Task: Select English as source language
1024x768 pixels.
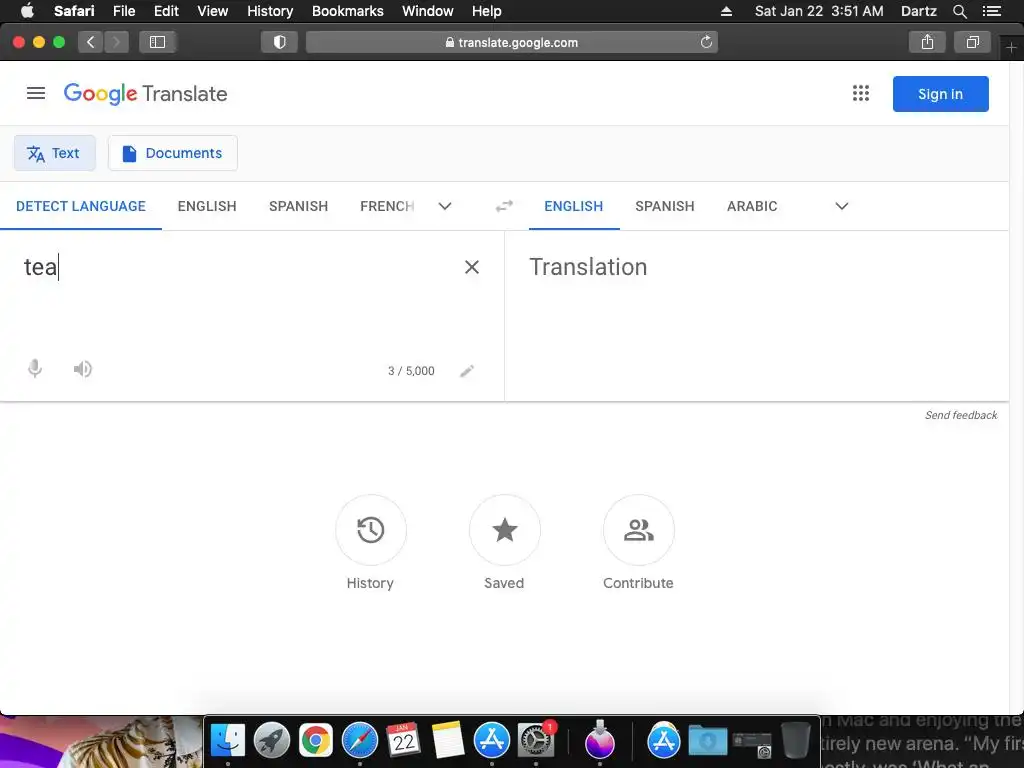Action: click(207, 206)
